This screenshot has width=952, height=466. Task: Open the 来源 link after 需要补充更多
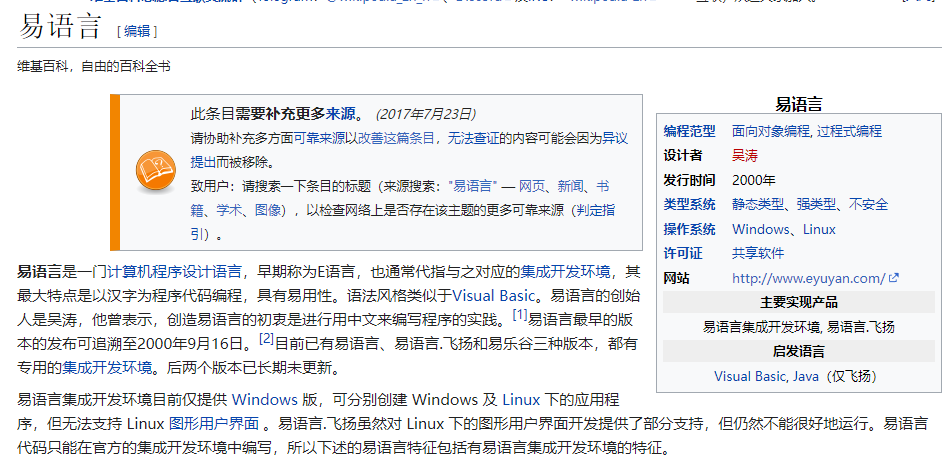tap(341, 114)
